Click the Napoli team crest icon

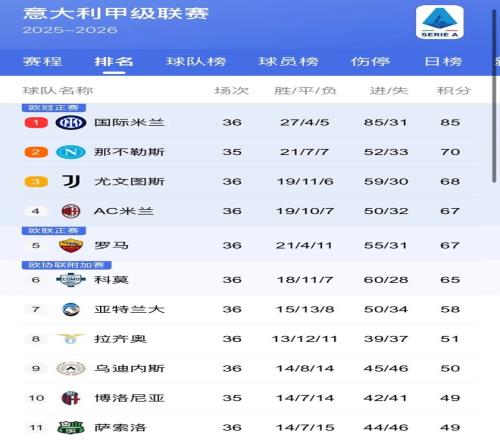71,152
